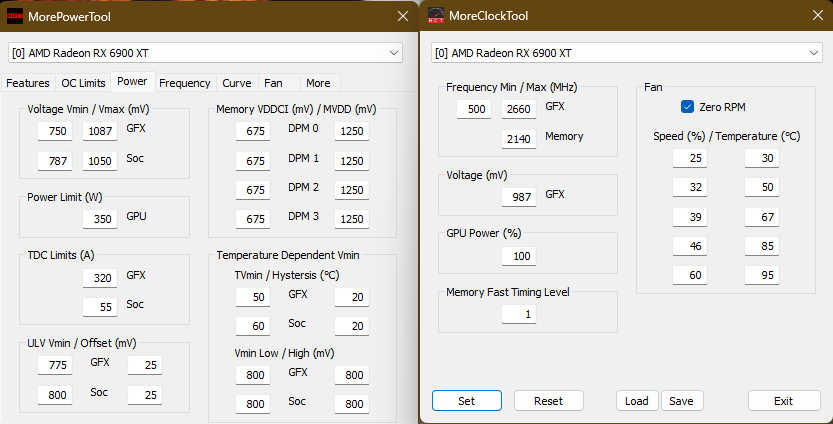This screenshot has height=424, width=833.
Task: Close the MoreClockTool window
Action: click(x=818, y=15)
